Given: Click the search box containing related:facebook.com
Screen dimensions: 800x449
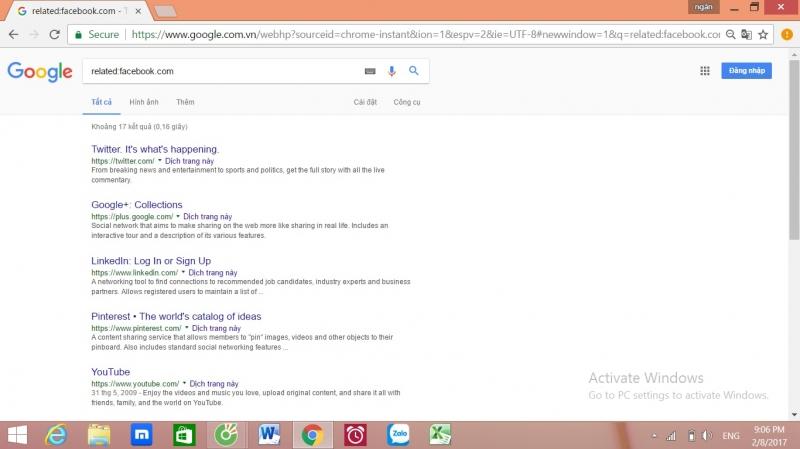Looking at the screenshot, I should (x=220, y=71).
